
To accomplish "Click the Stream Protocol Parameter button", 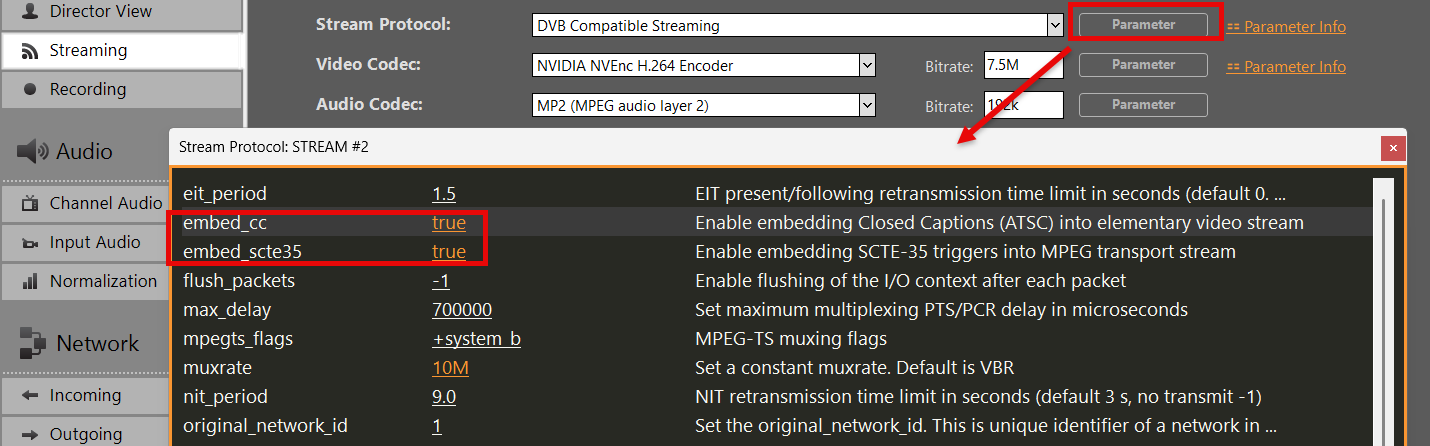I will coord(1143,24).
